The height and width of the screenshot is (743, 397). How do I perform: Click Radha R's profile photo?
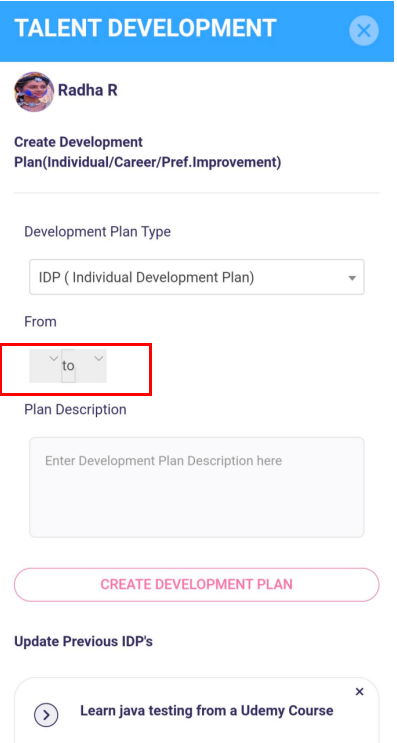click(34, 91)
